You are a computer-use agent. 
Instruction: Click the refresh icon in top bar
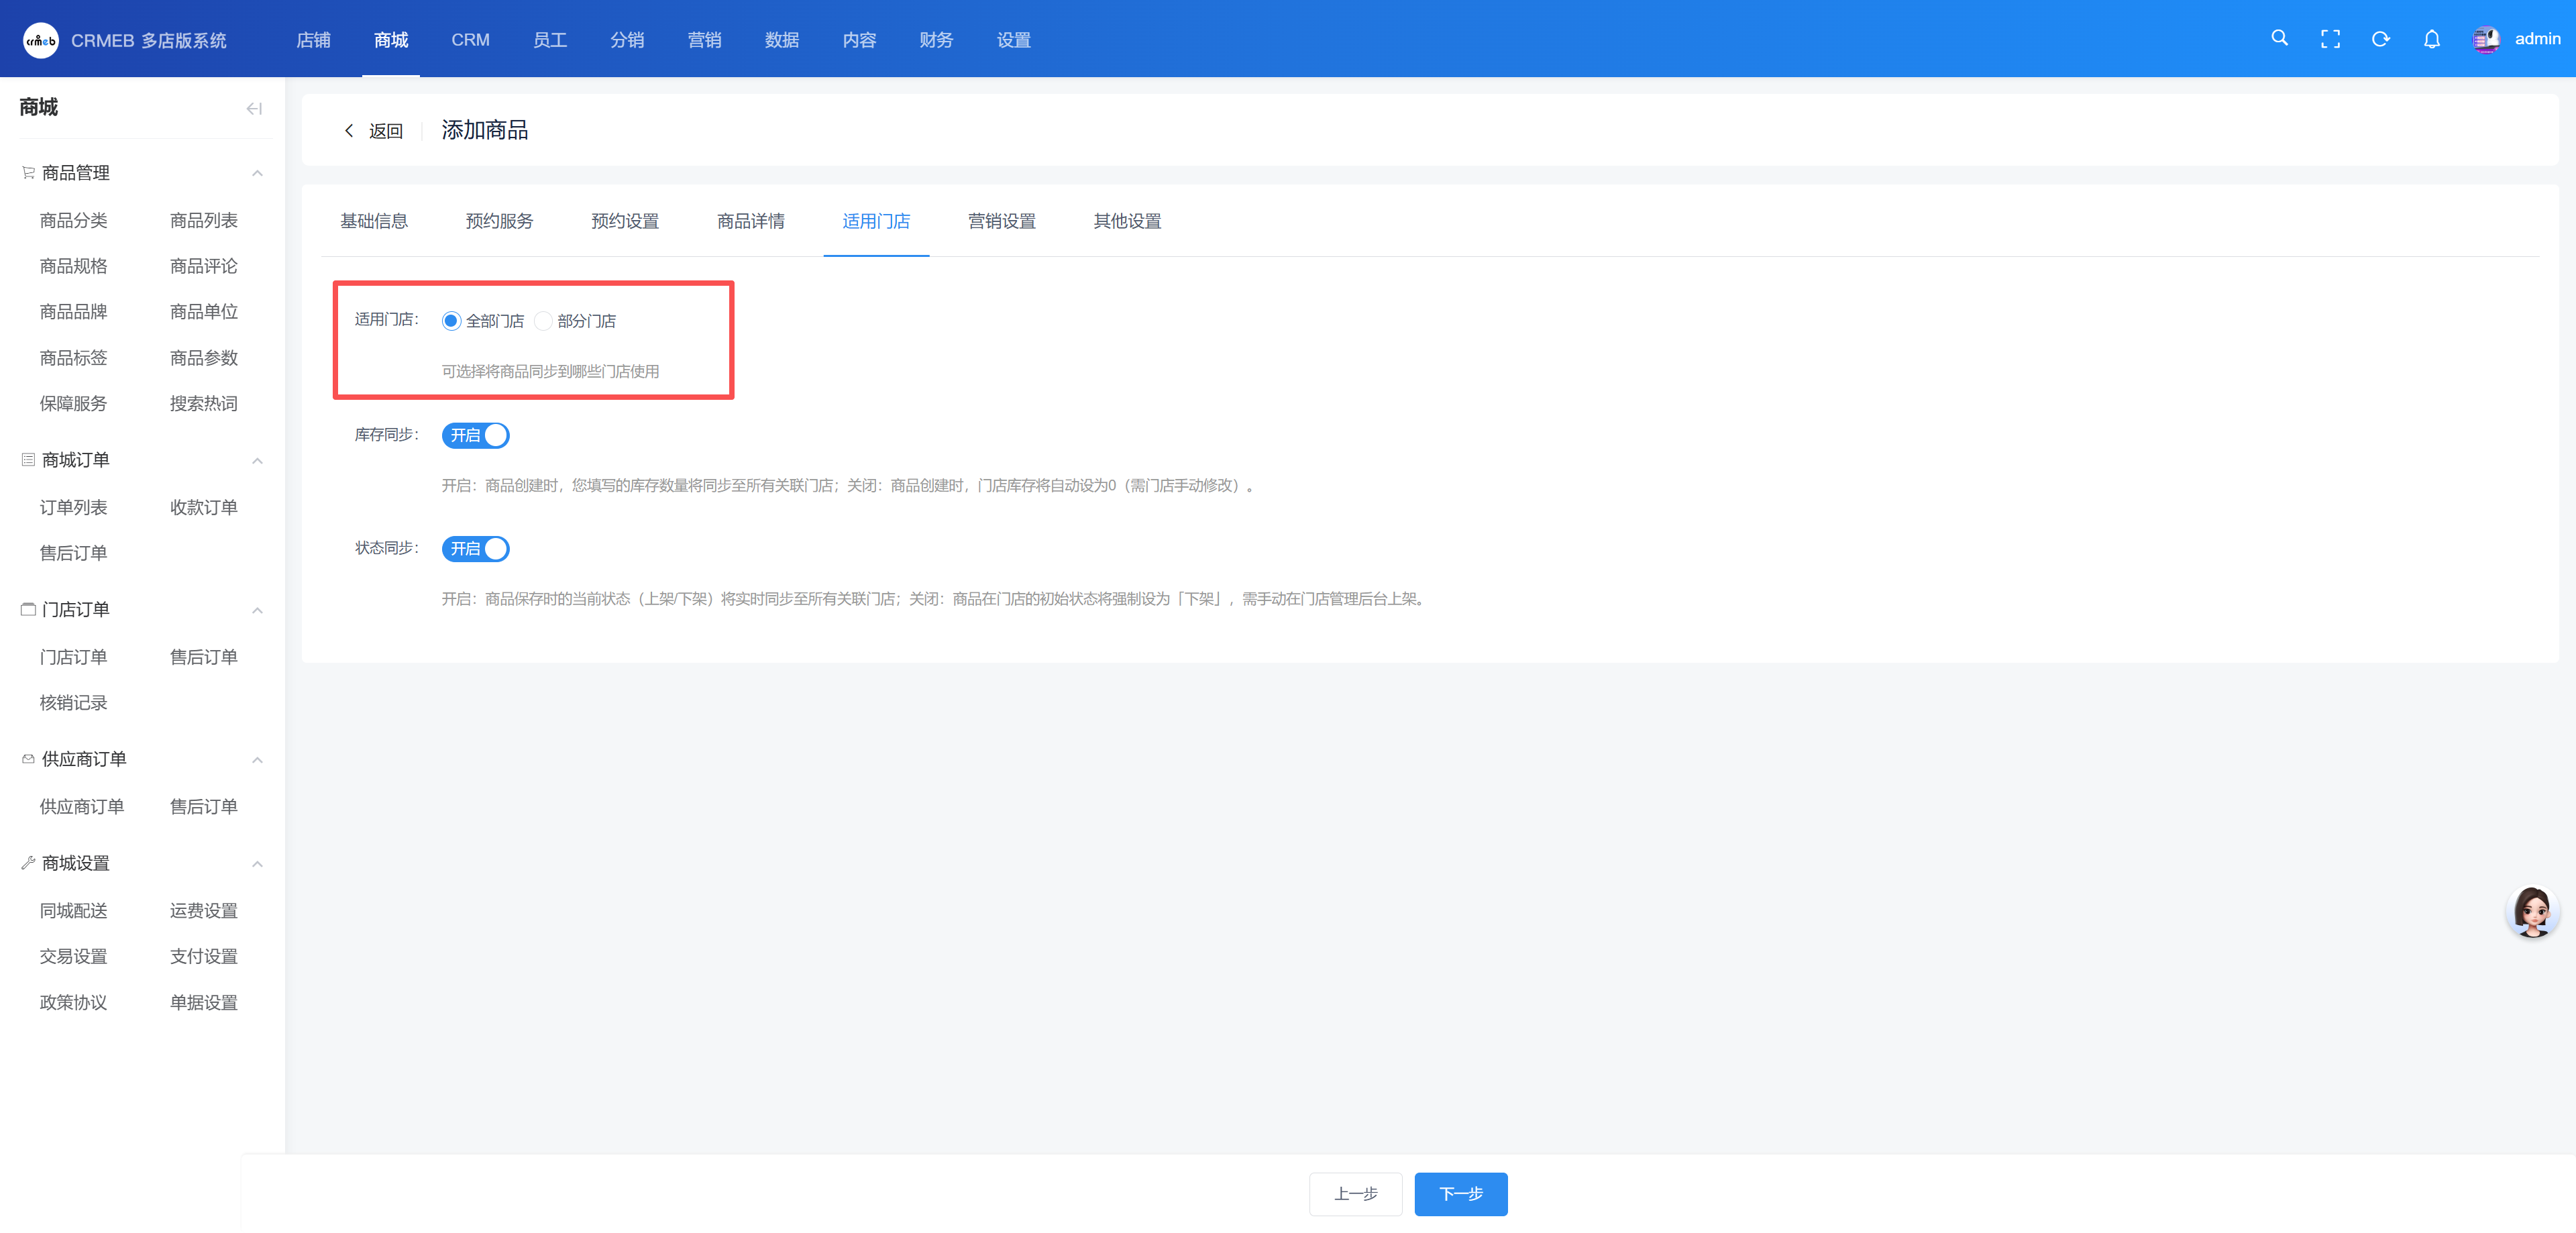[x=2381, y=39]
